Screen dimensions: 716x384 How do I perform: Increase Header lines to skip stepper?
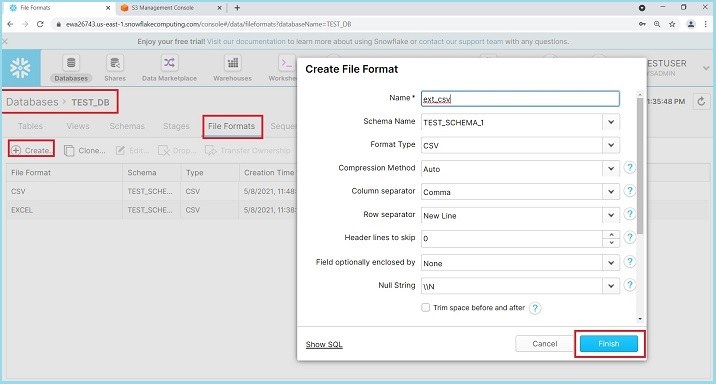point(611,235)
